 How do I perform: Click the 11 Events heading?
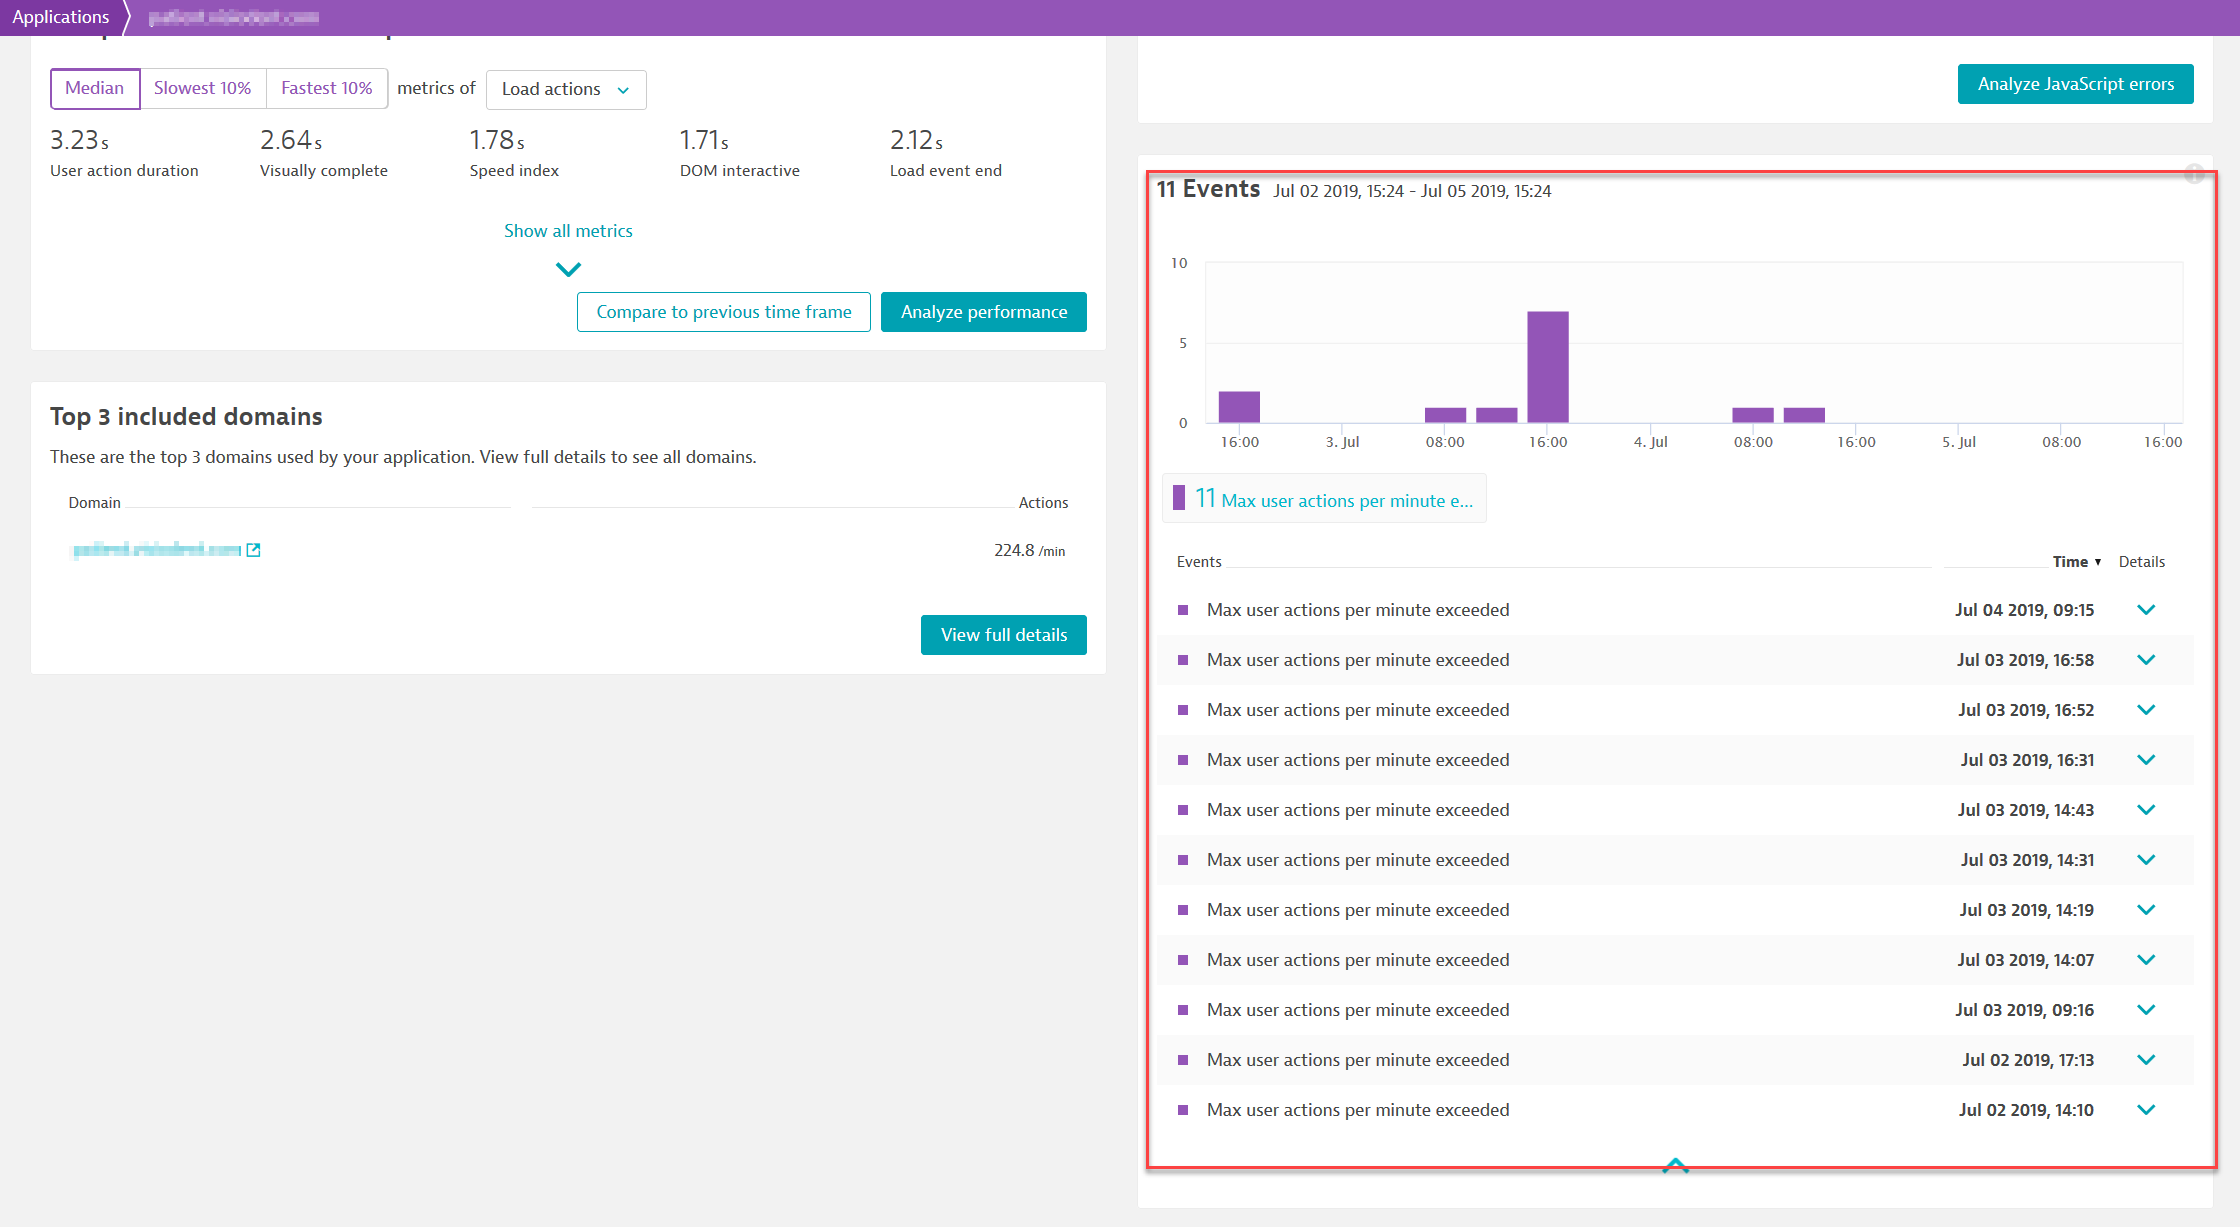click(1208, 189)
